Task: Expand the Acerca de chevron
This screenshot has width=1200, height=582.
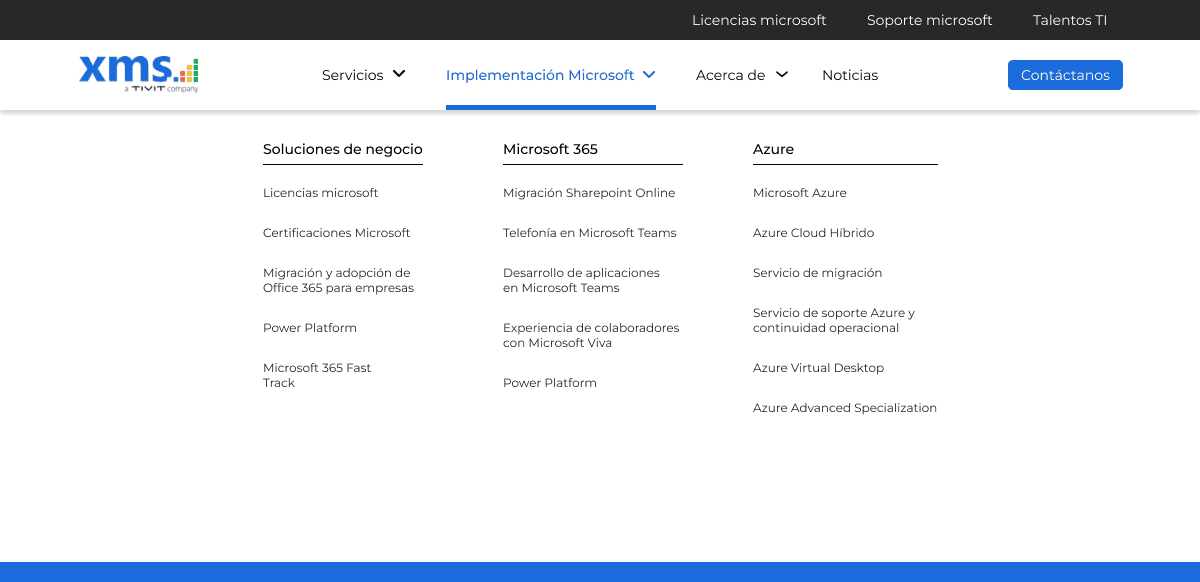Action: coord(782,74)
